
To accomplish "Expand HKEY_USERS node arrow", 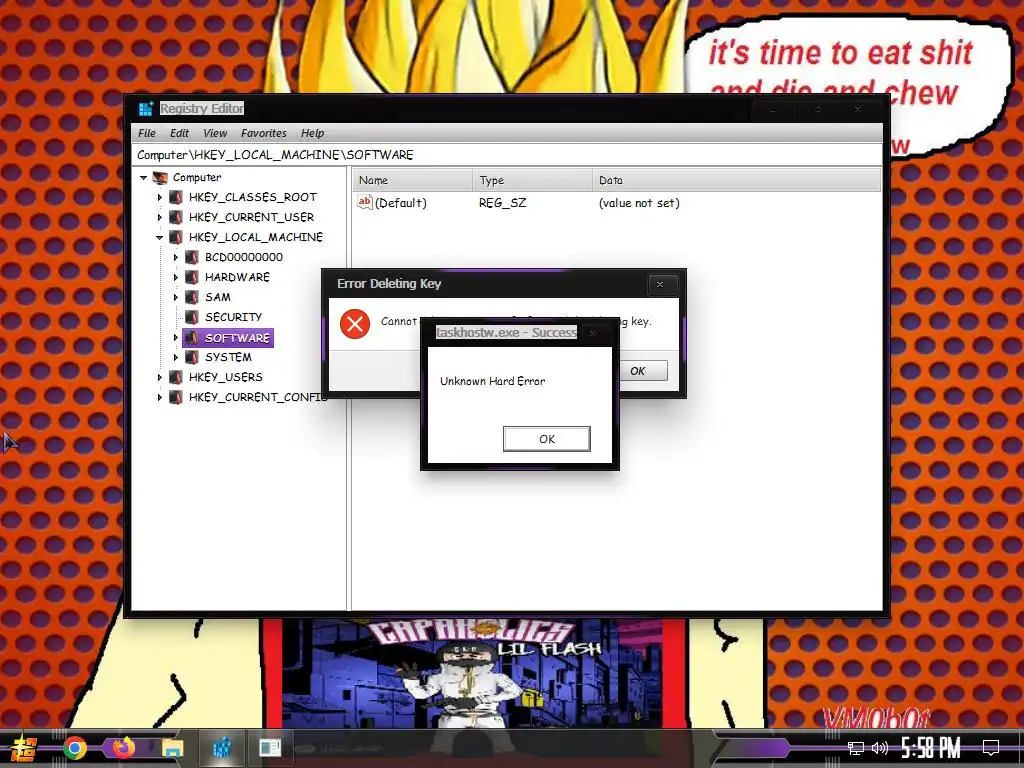I will pos(159,377).
